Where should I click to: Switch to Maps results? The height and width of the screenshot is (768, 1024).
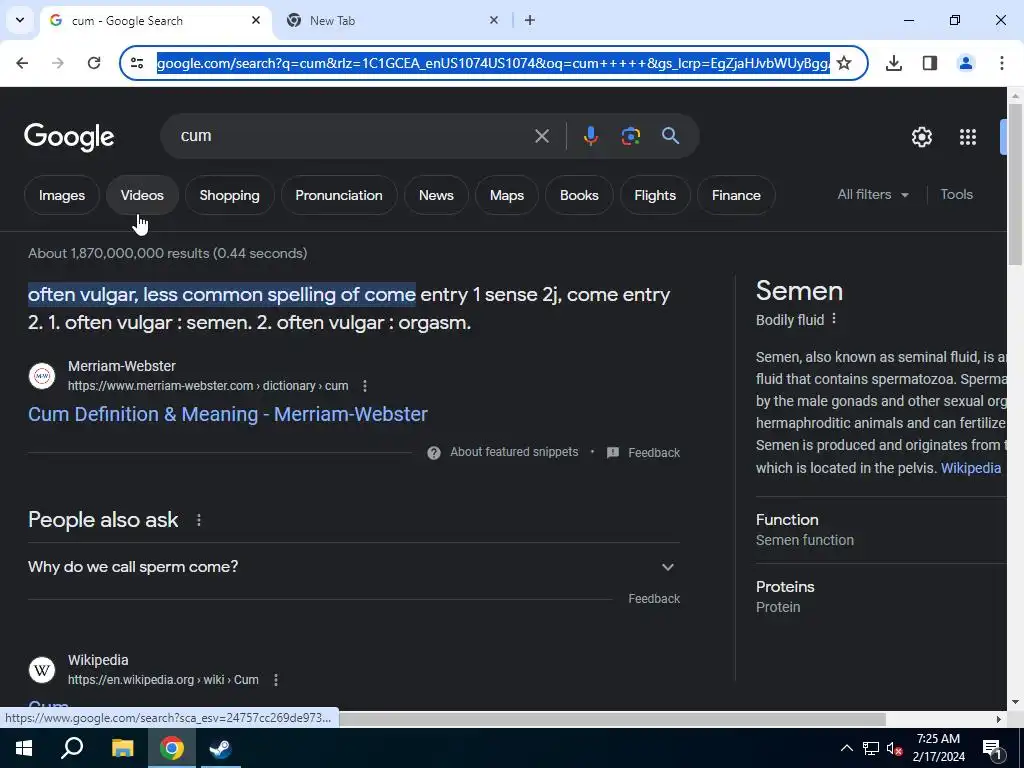(507, 195)
